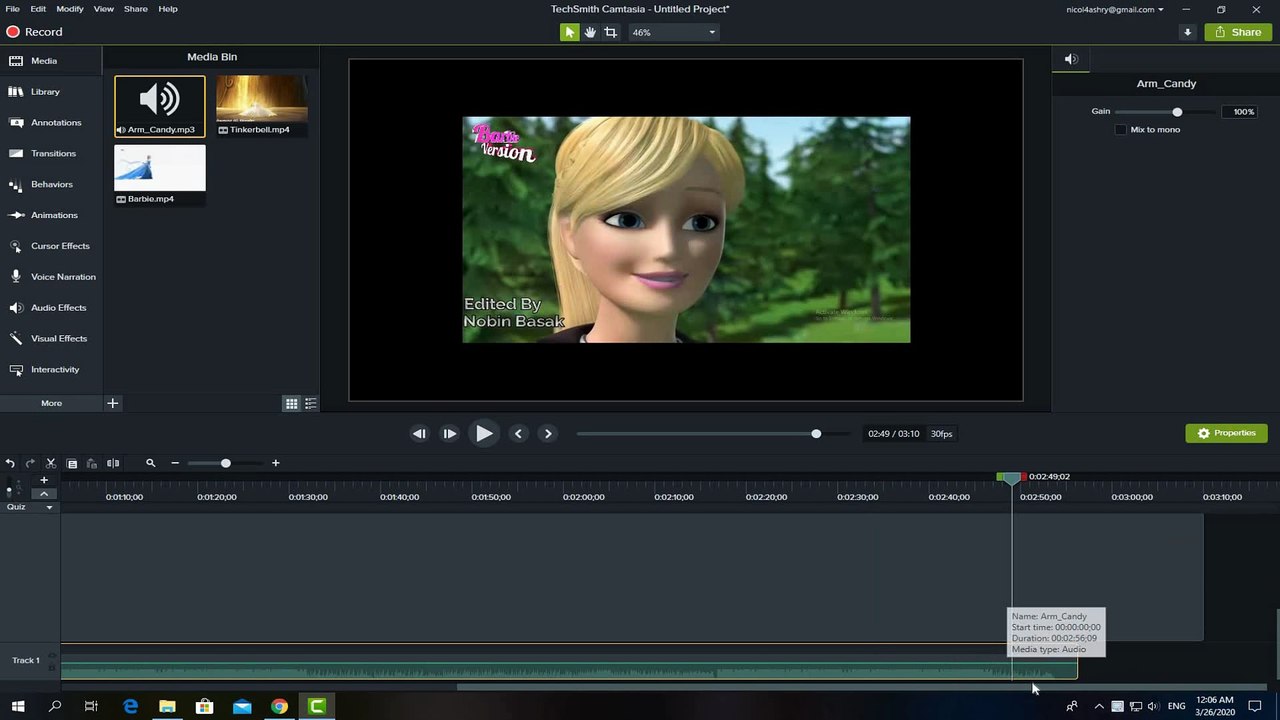This screenshot has height=720, width=1280.
Task: Open the Interactivity tab
Action: pos(51,370)
